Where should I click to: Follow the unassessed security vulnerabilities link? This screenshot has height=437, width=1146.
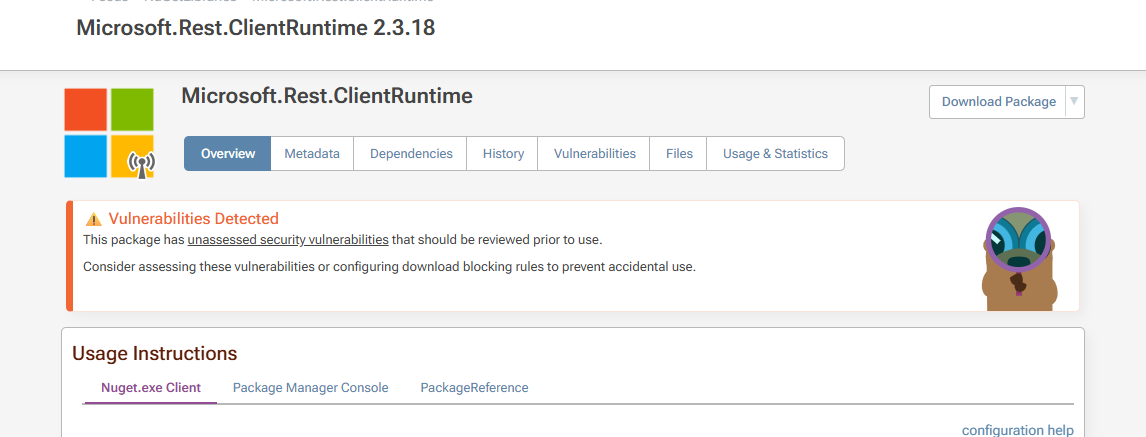[x=288, y=240]
